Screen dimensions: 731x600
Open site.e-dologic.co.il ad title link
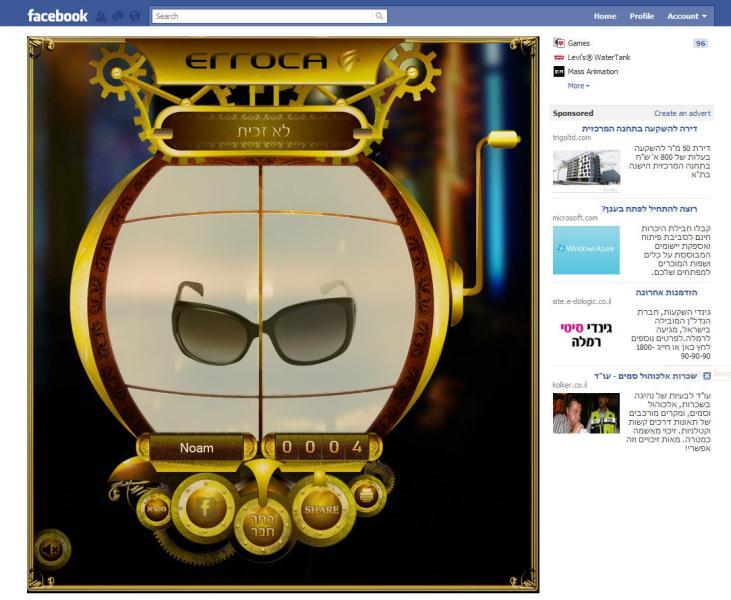[x=666, y=292]
